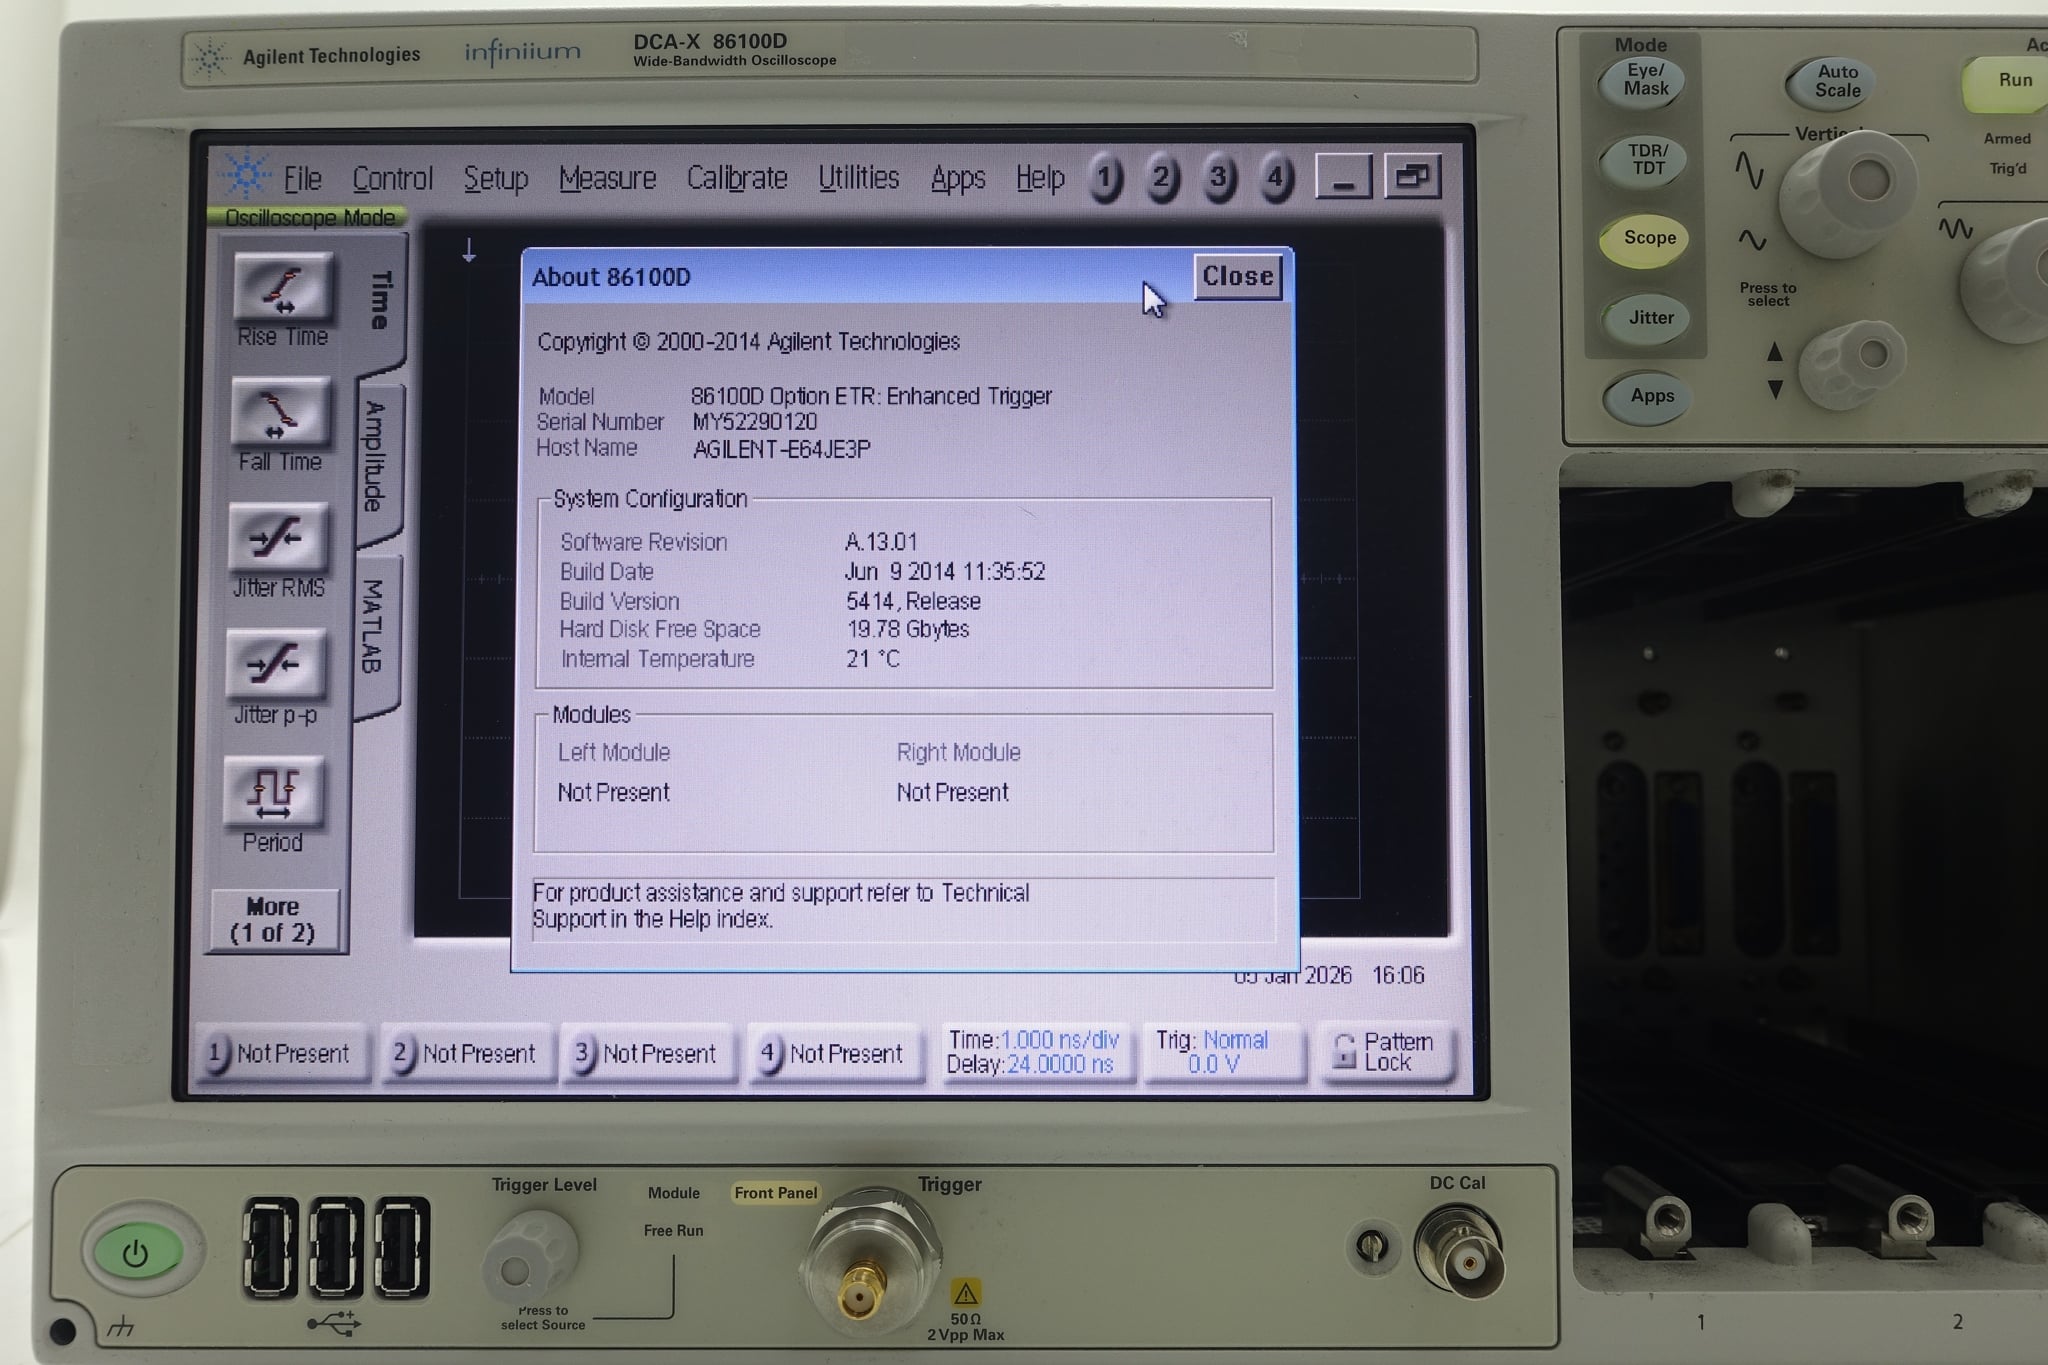Toggle channel 2 in the menu bar
Image resolution: width=2048 pixels, height=1365 pixels.
point(1163,178)
